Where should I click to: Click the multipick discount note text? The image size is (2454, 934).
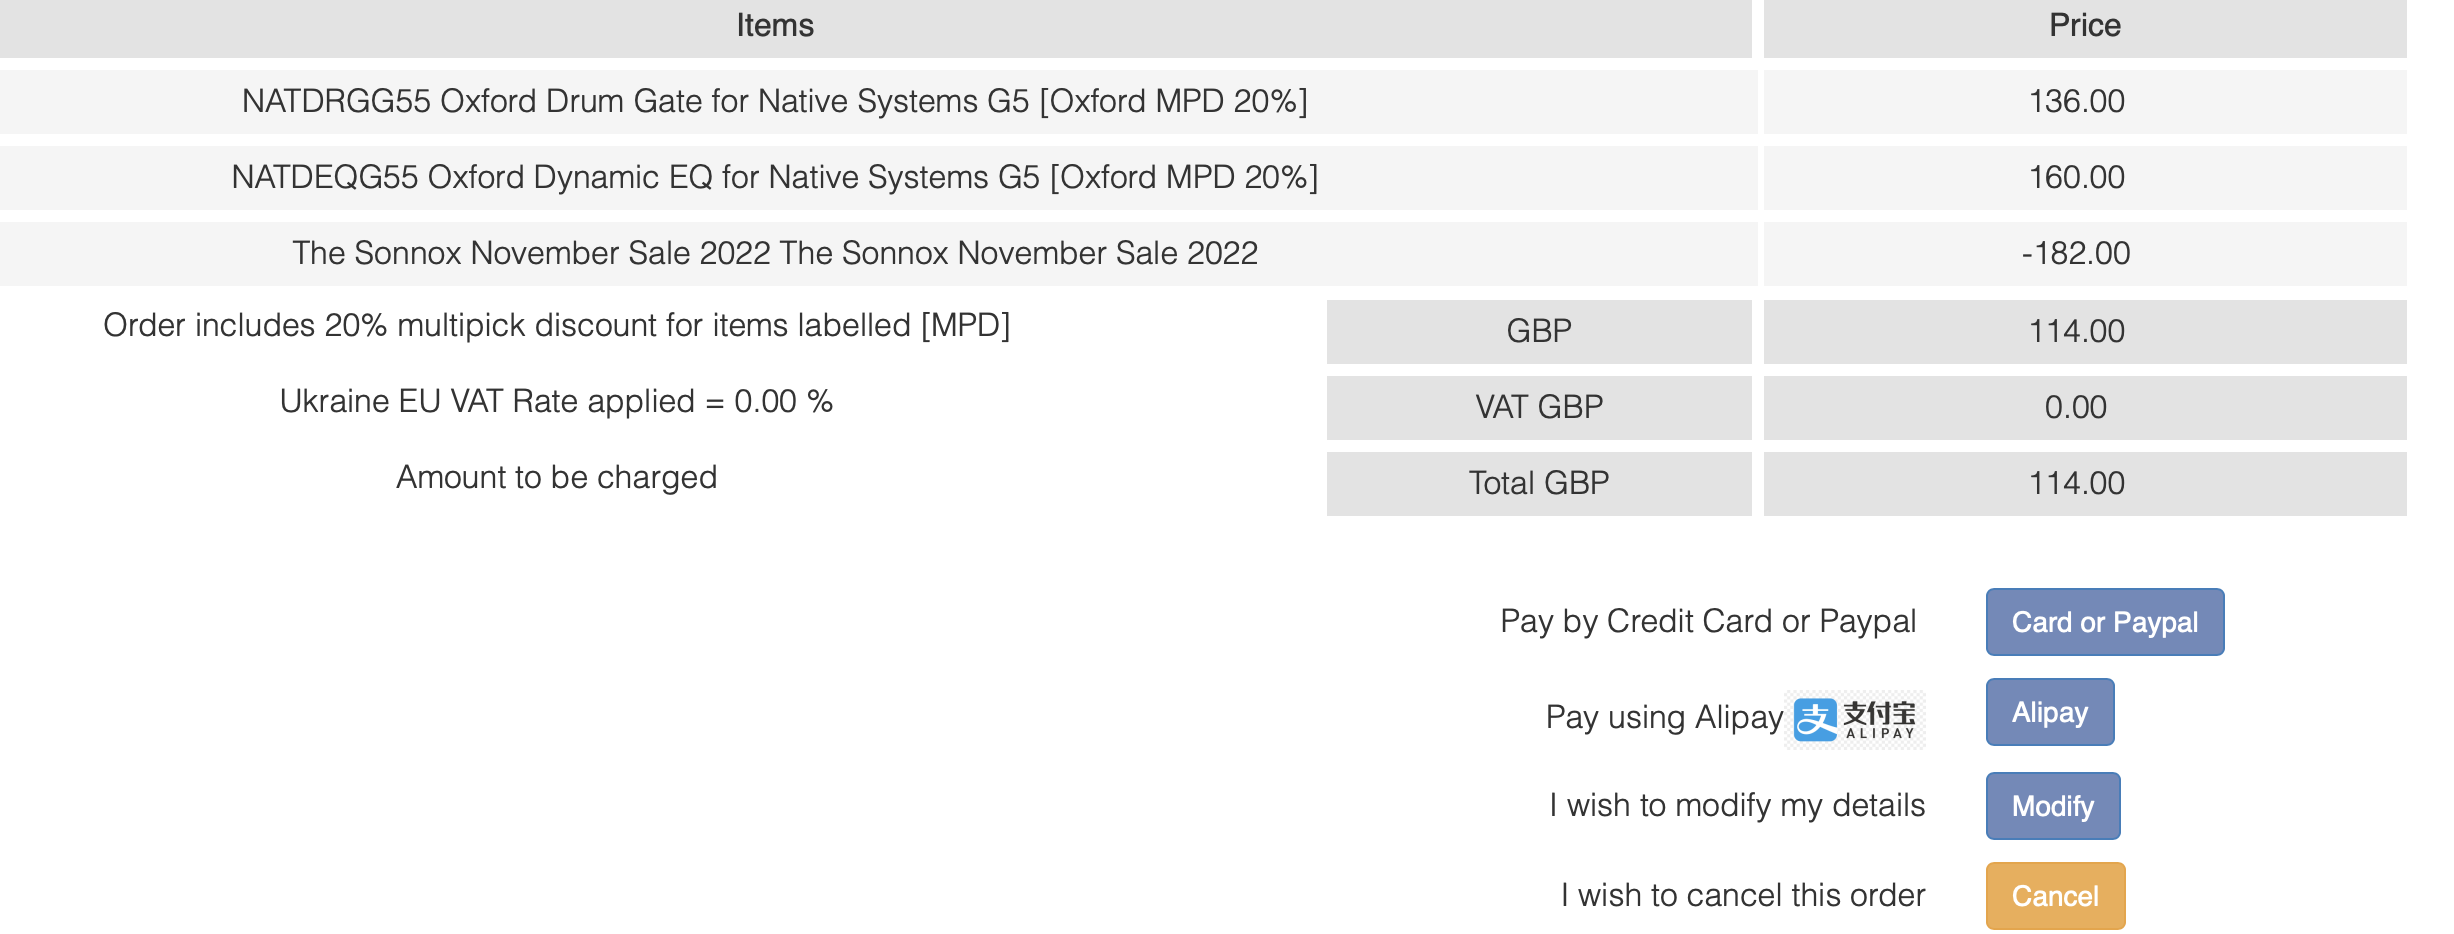coord(557,326)
